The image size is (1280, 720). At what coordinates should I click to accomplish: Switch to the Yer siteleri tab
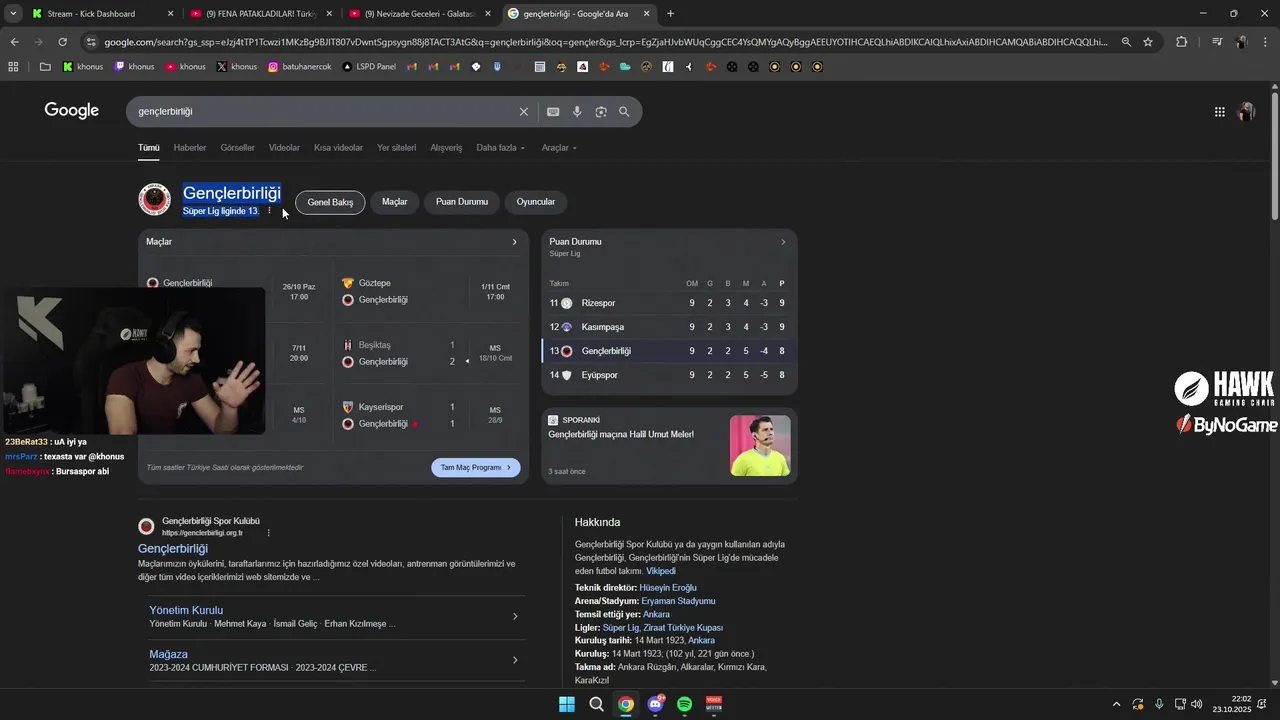[396, 148]
